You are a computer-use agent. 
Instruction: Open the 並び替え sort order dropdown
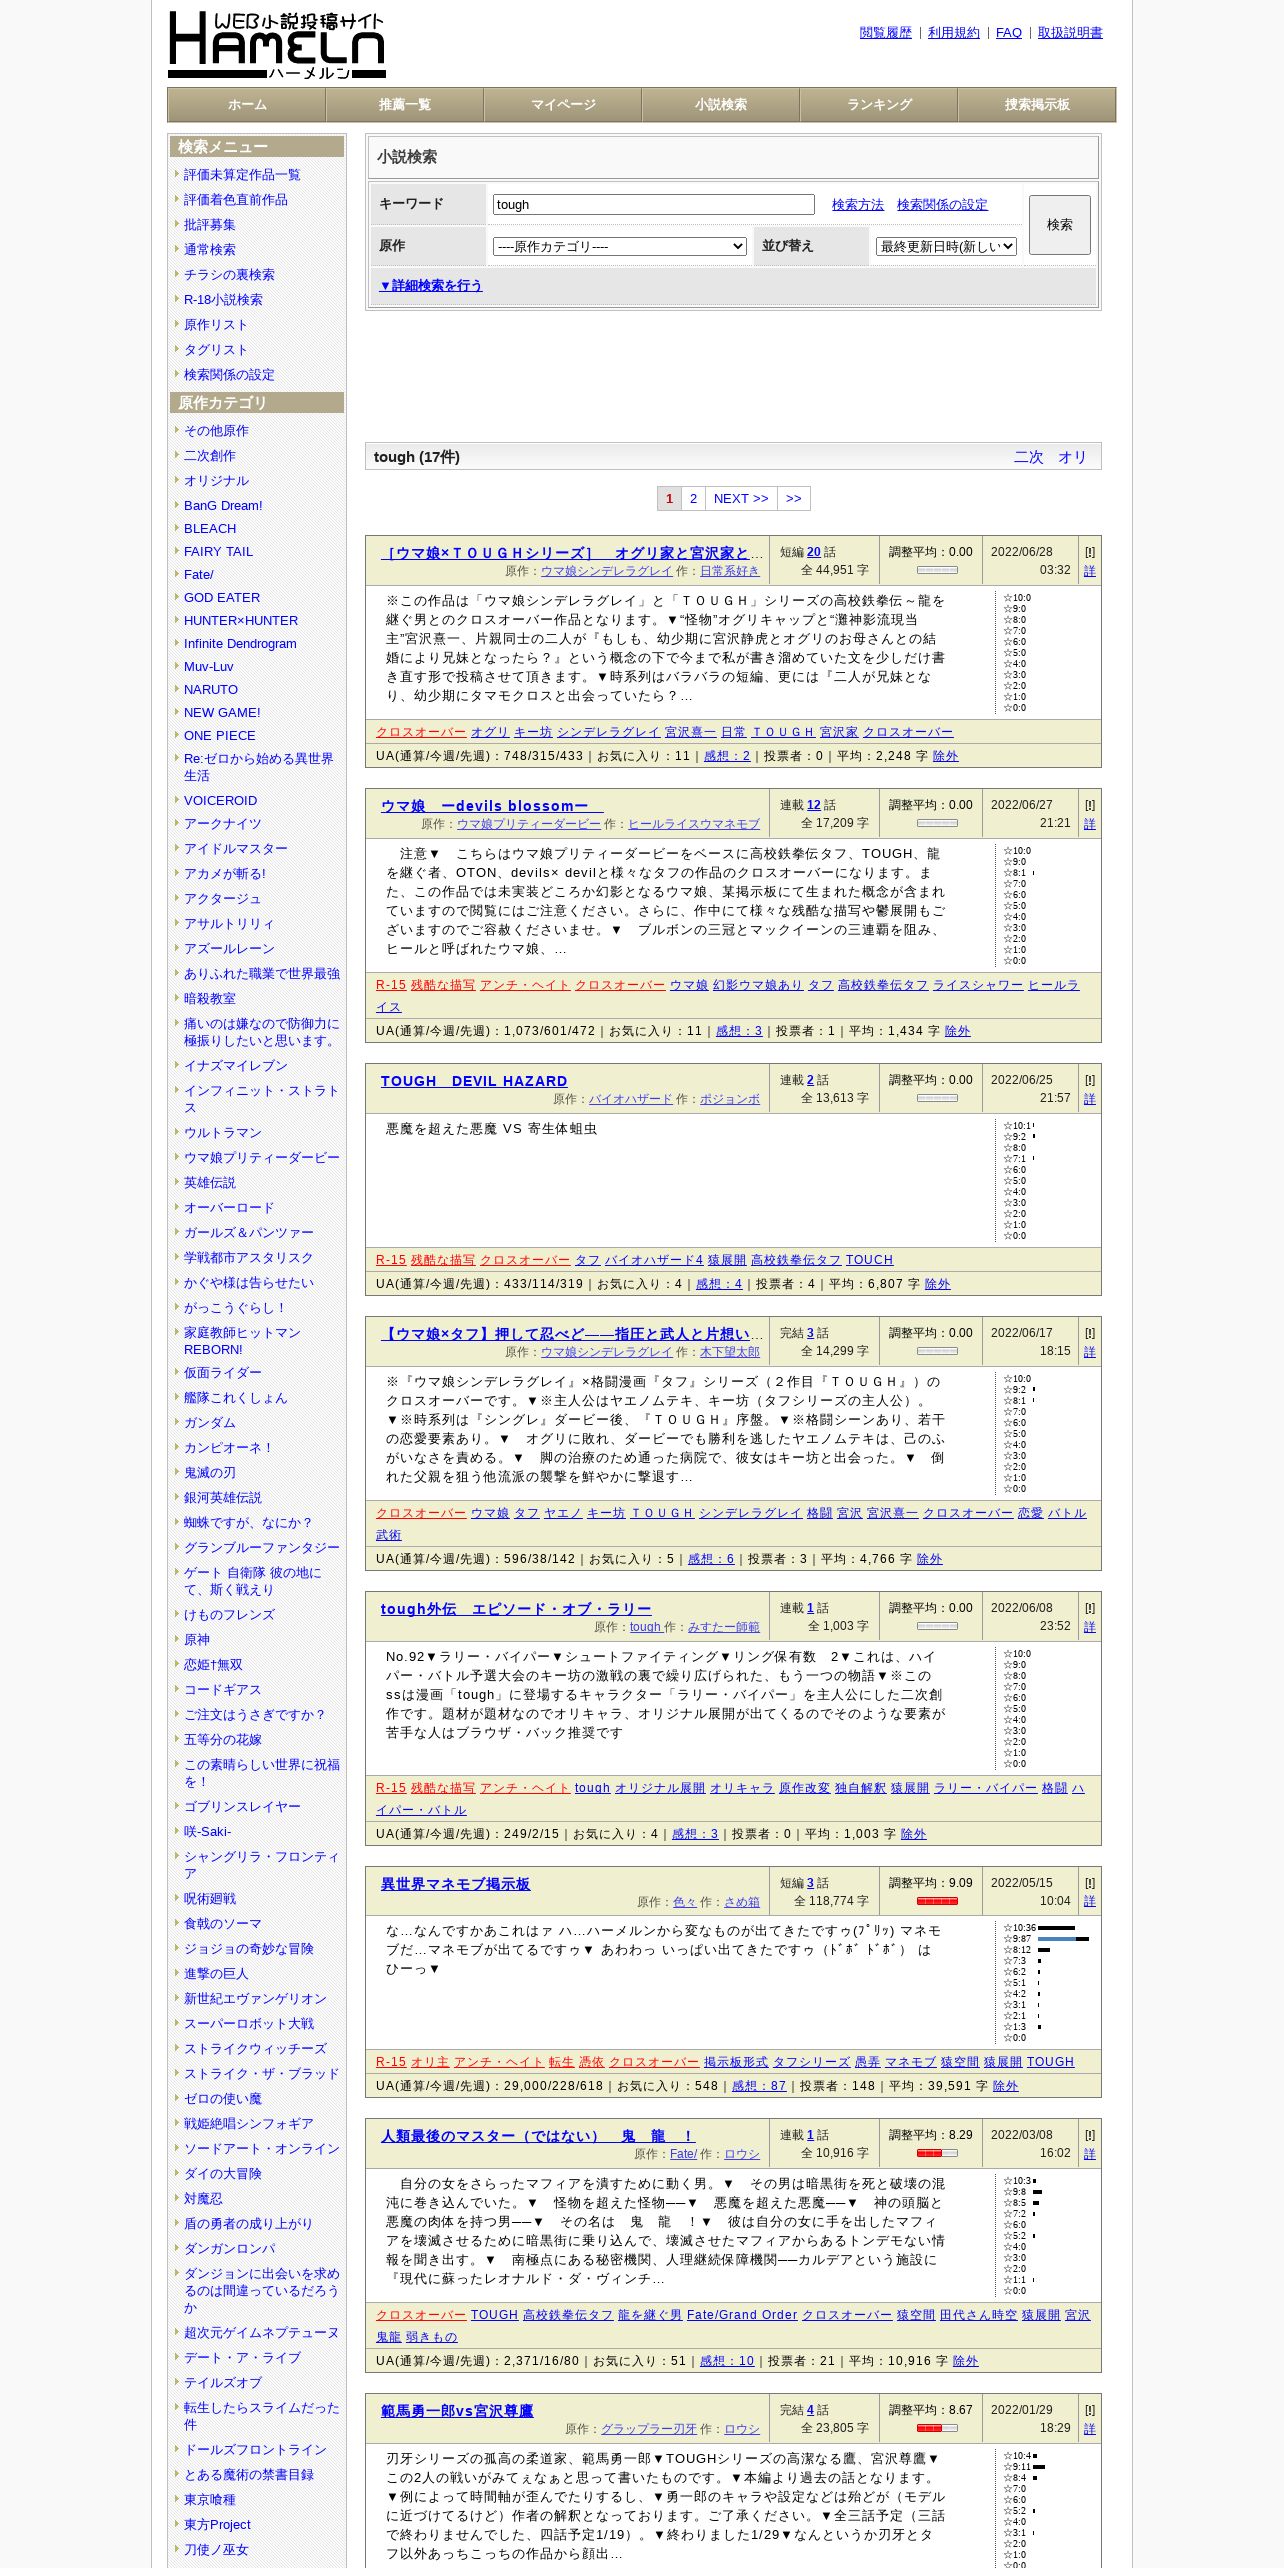coord(947,246)
